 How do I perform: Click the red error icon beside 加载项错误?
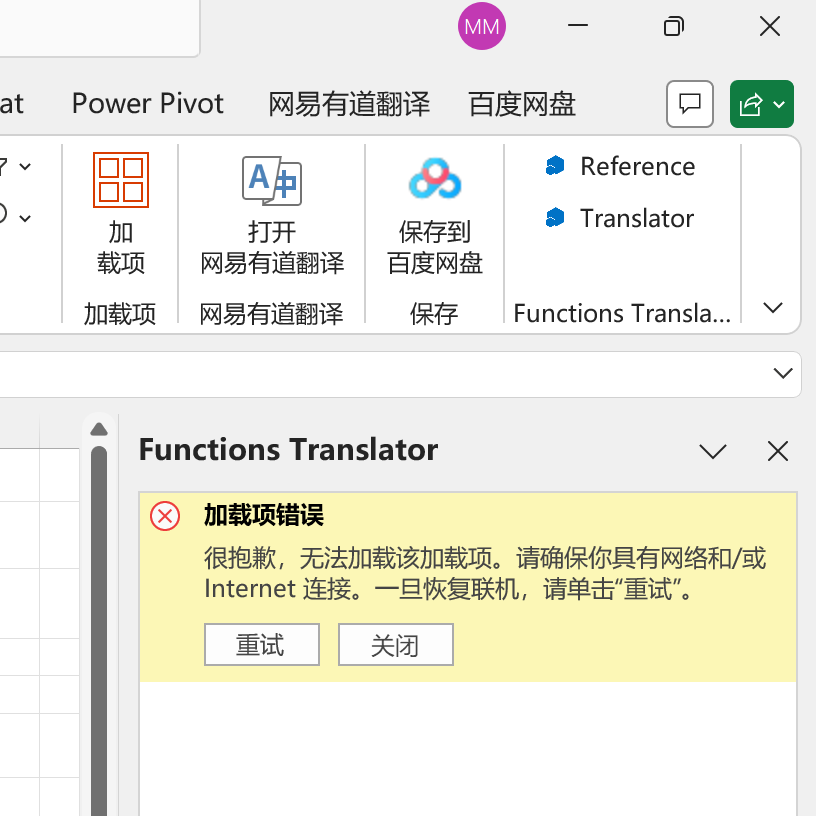pos(165,516)
